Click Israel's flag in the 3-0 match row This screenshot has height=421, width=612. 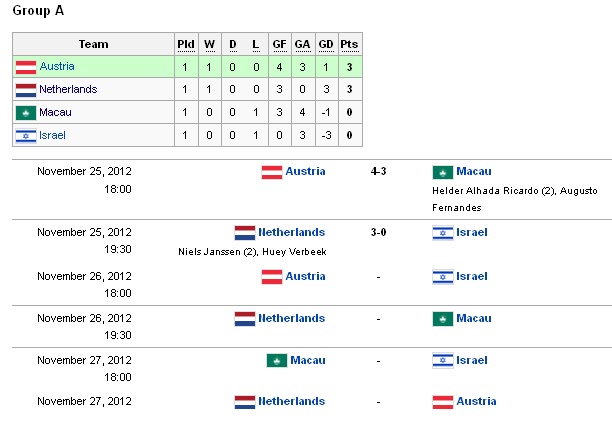[x=442, y=233]
